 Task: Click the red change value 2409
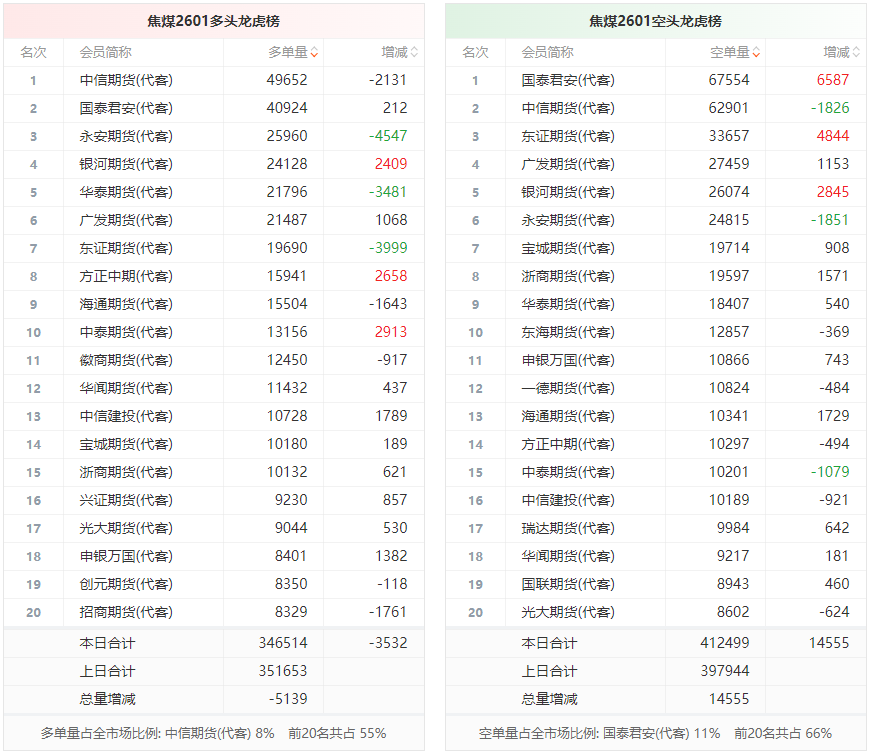point(391,164)
